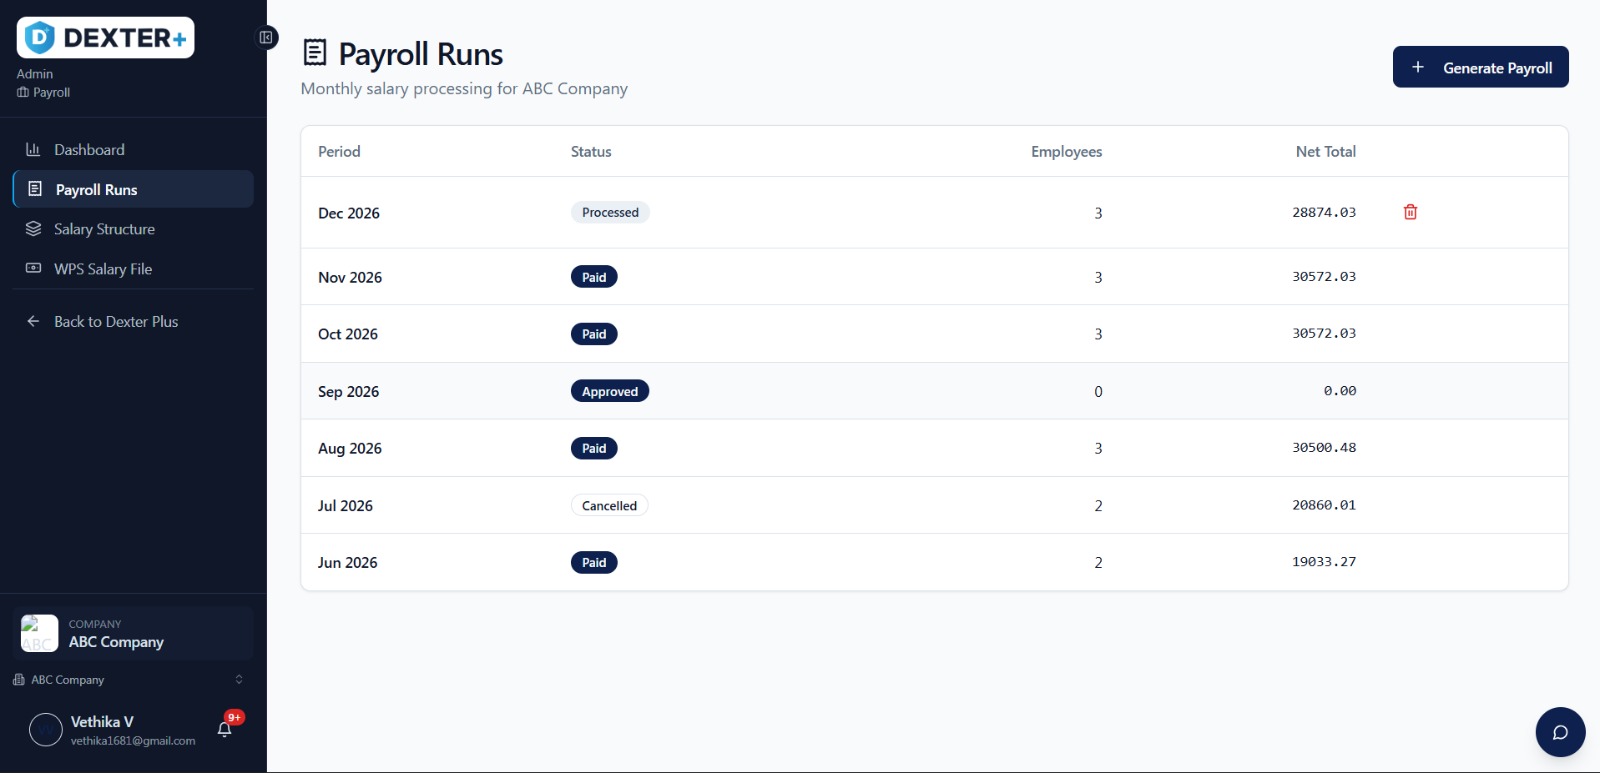Select the Processed status badge for Dec 2026
The width and height of the screenshot is (1600, 773).
pos(610,212)
